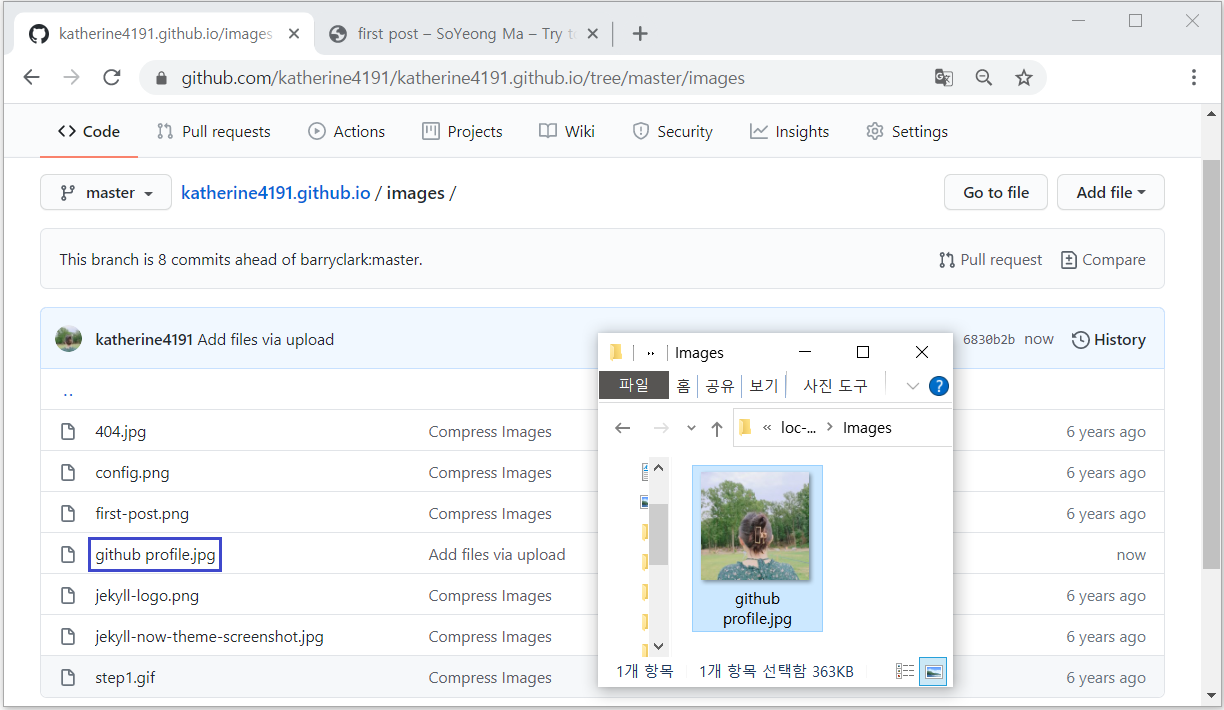Open the 보기 ribbon tab

[x=764, y=385]
